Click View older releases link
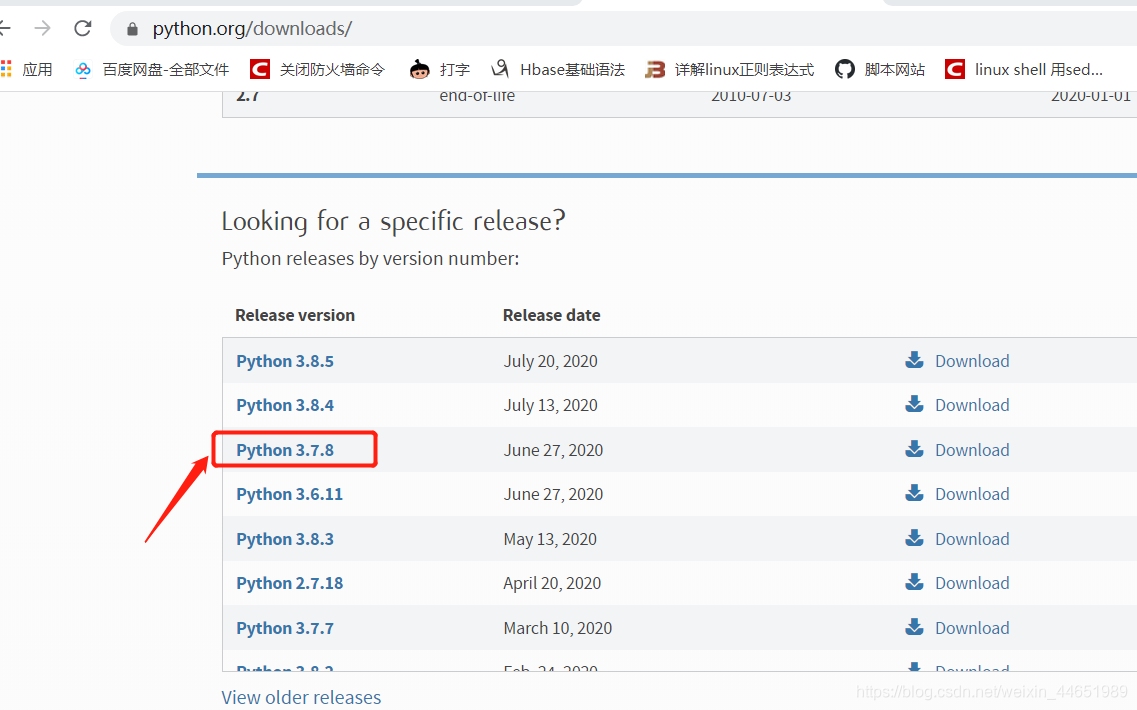 pos(301,698)
